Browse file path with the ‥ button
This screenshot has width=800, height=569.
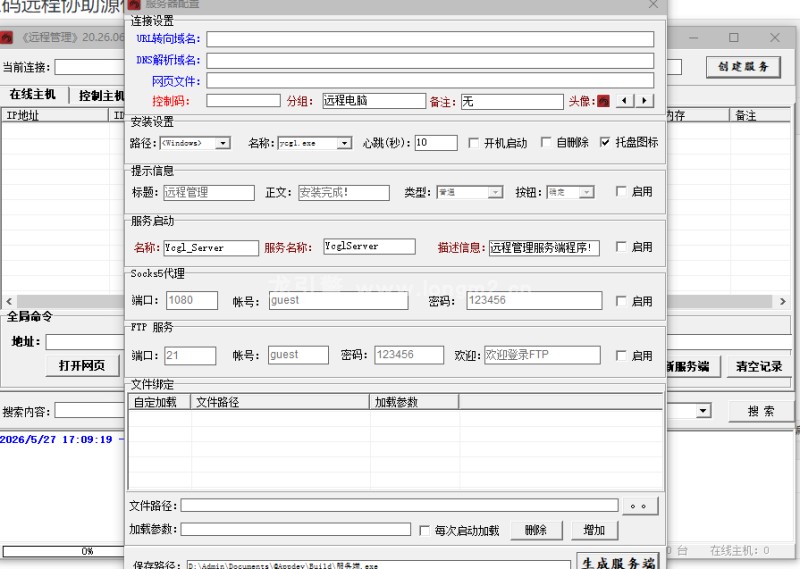point(640,506)
